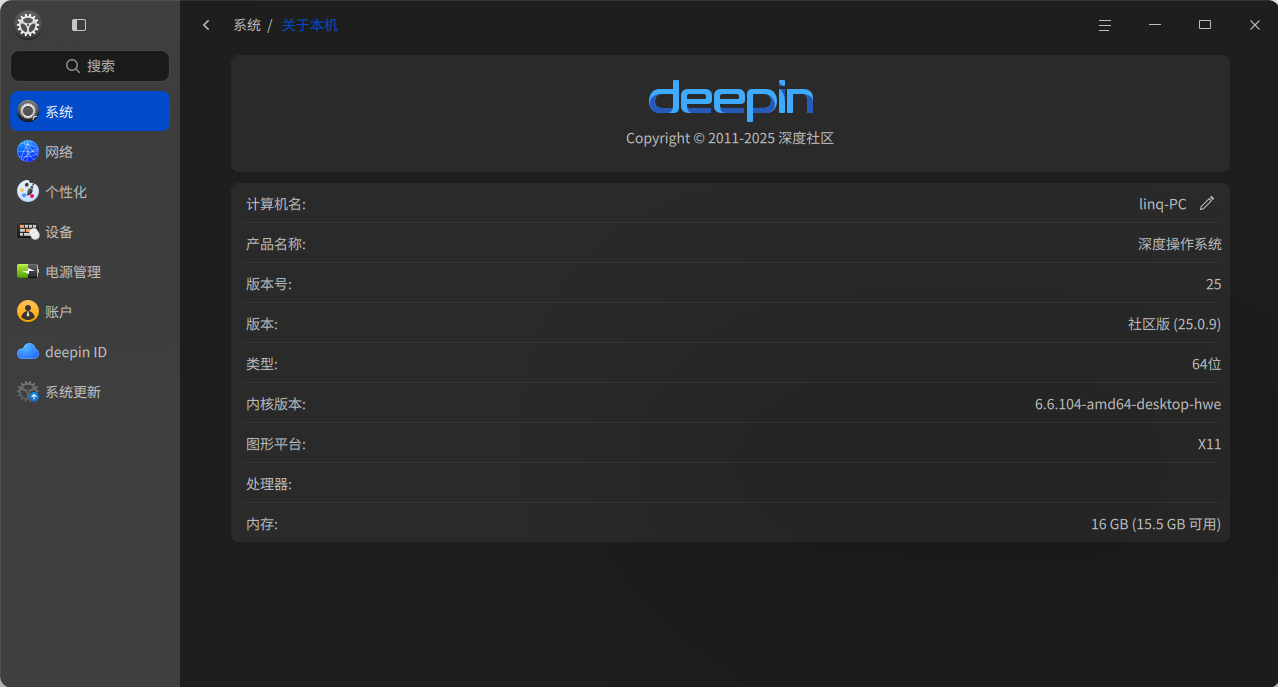Minimize the settings window
Image resolution: width=1278 pixels, height=687 pixels.
pyautogui.click(x=1155, y=25)
